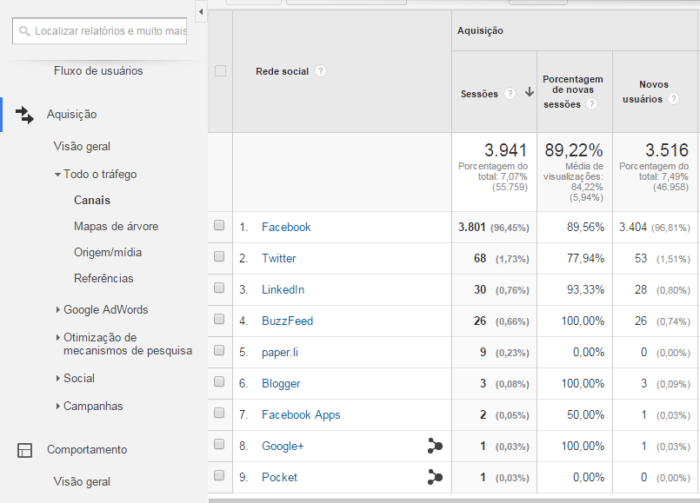Click the data hub icon in Google+ row
700x503 pixels.
(x=435, y=445)
